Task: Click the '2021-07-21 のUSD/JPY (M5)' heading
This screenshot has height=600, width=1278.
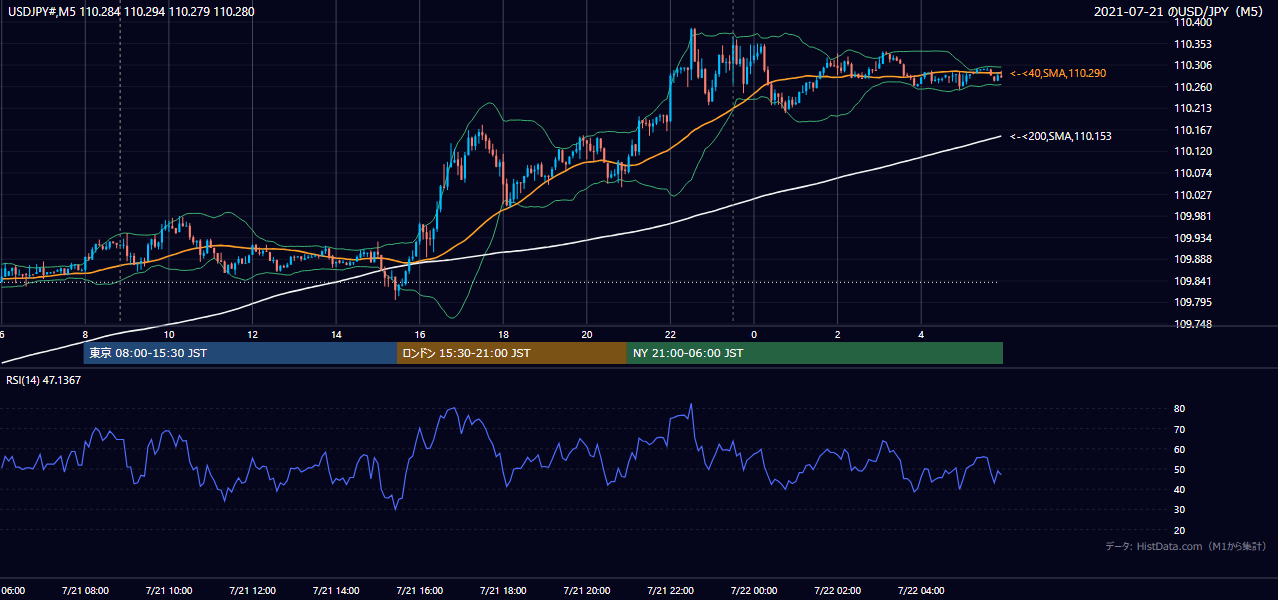Action: 1180,12
